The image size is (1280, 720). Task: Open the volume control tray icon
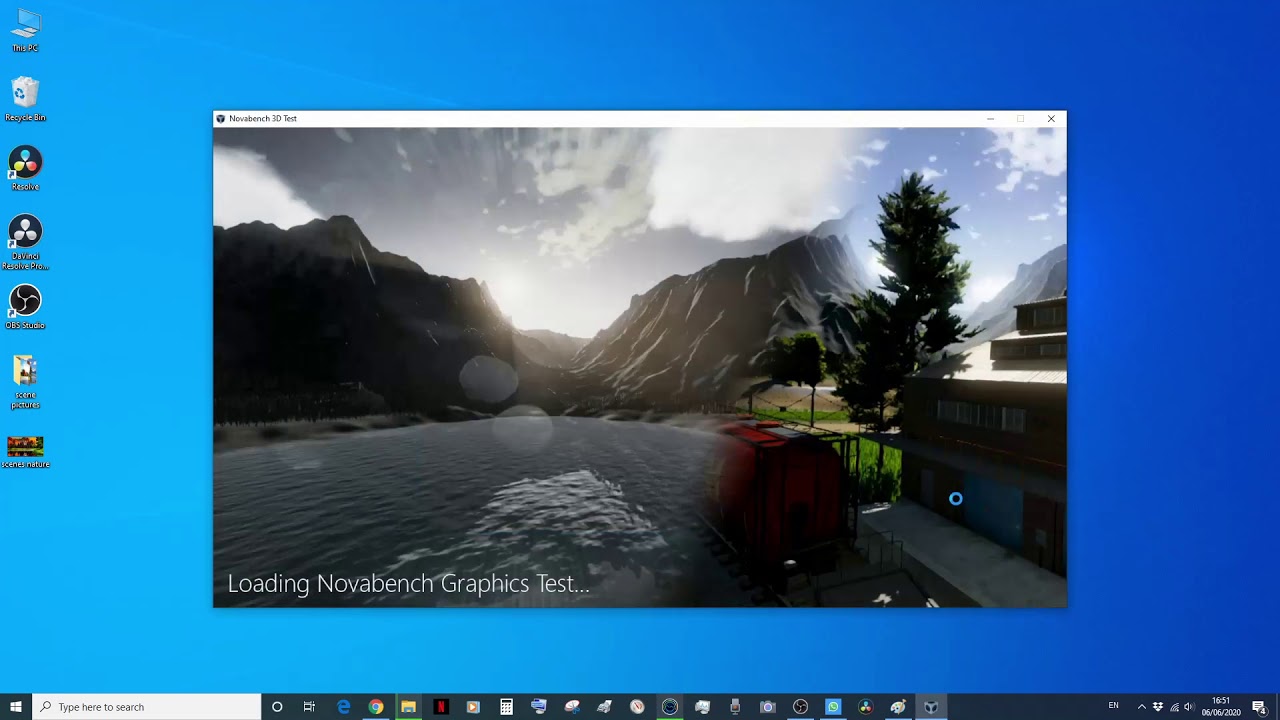pos(1189,707)
